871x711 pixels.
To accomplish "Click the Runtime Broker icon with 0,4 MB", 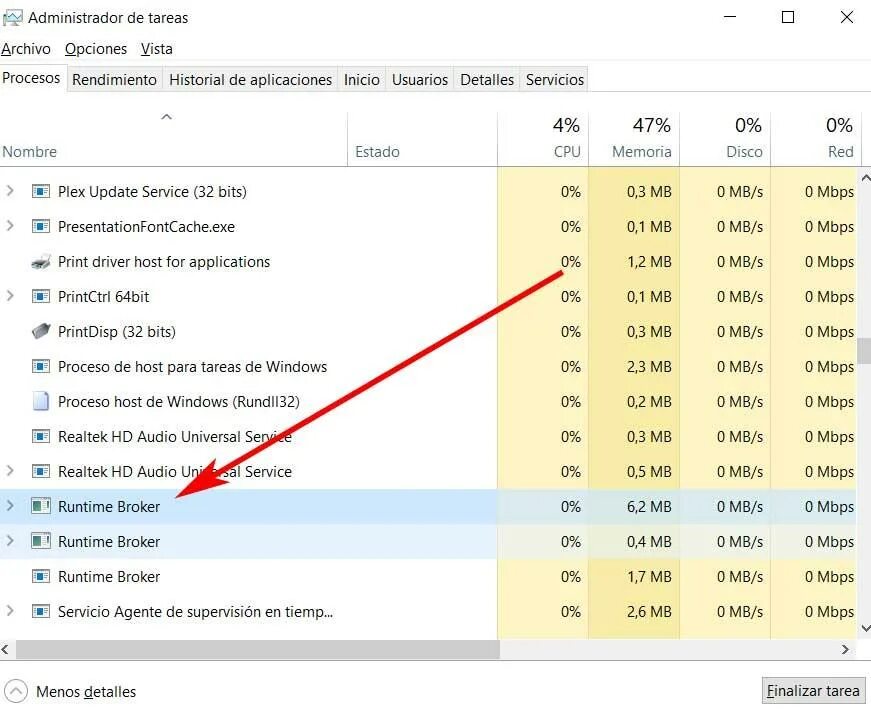I will point(41,542).
